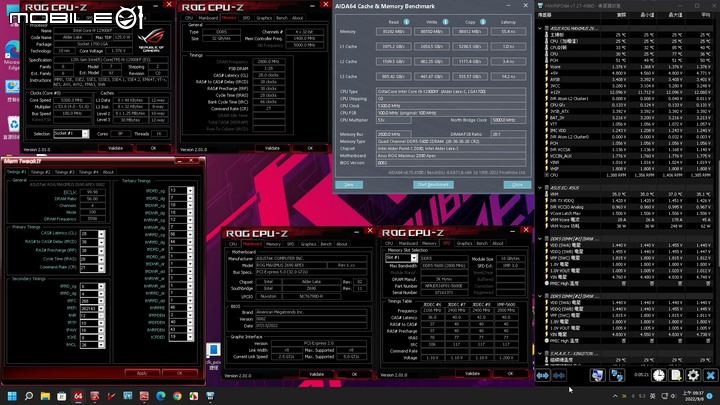
Task: Switch to Timings #2 tab in MemTweakIt
Action: coord(40,172)
